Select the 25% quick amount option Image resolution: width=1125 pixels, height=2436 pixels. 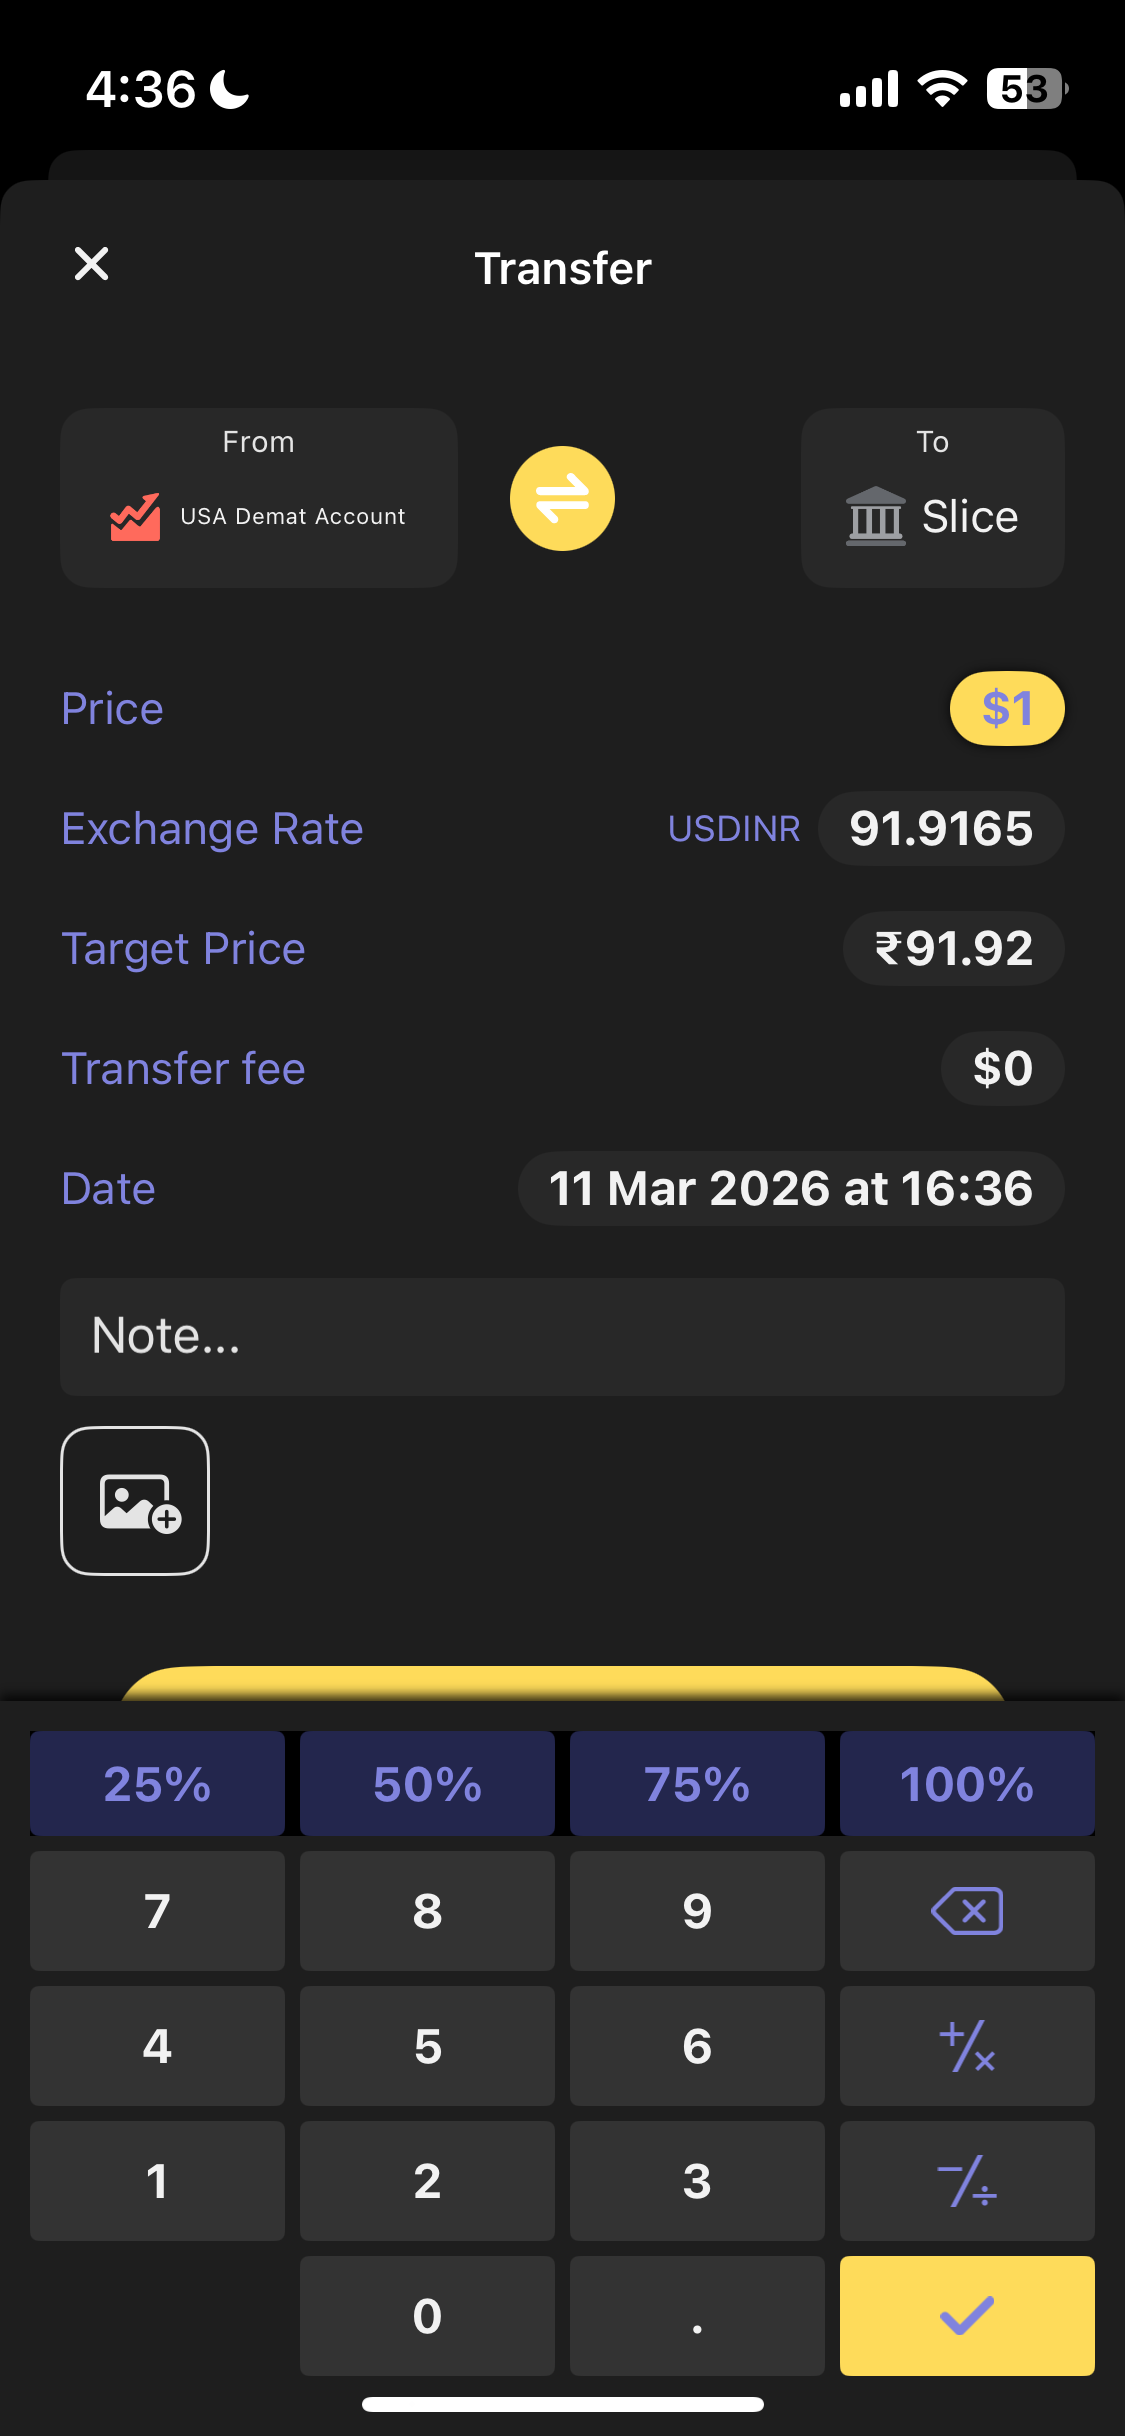point(157,1784)
